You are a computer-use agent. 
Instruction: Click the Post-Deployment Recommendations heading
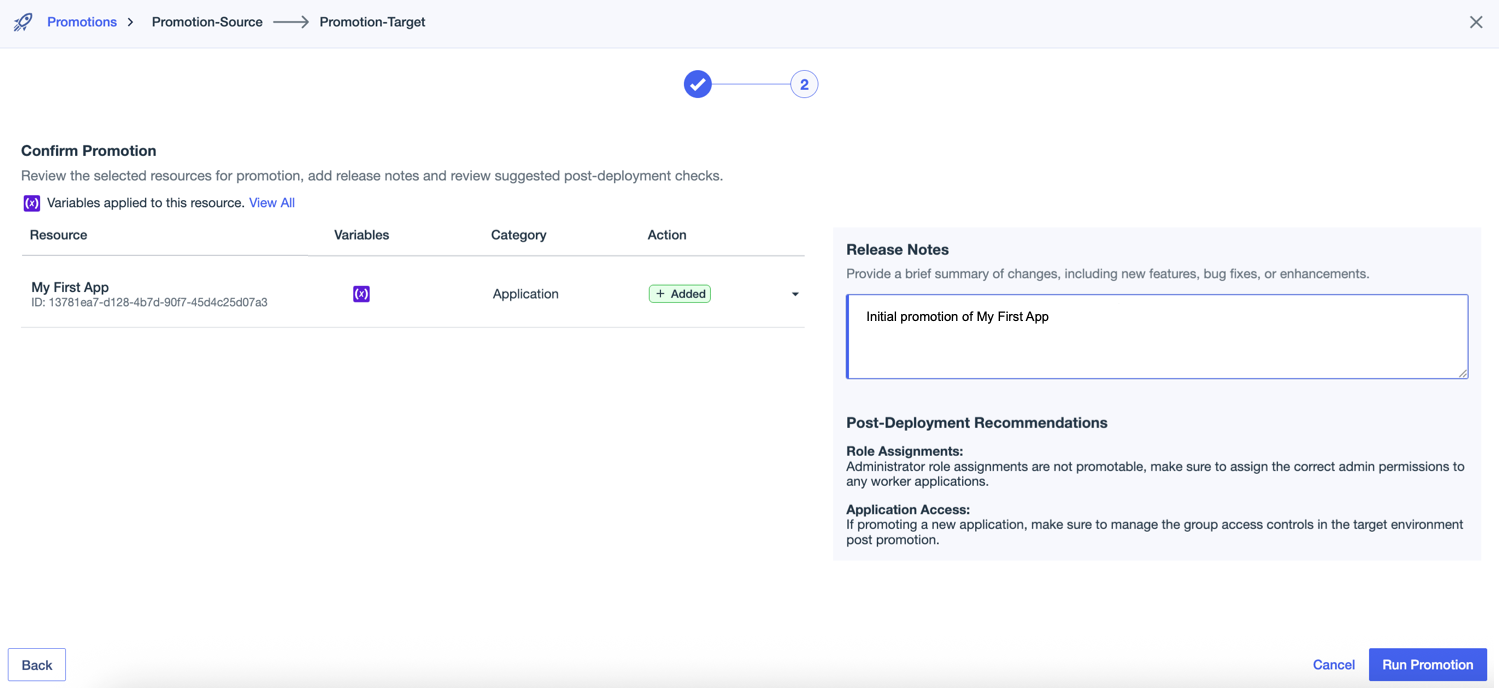[976, 423]
